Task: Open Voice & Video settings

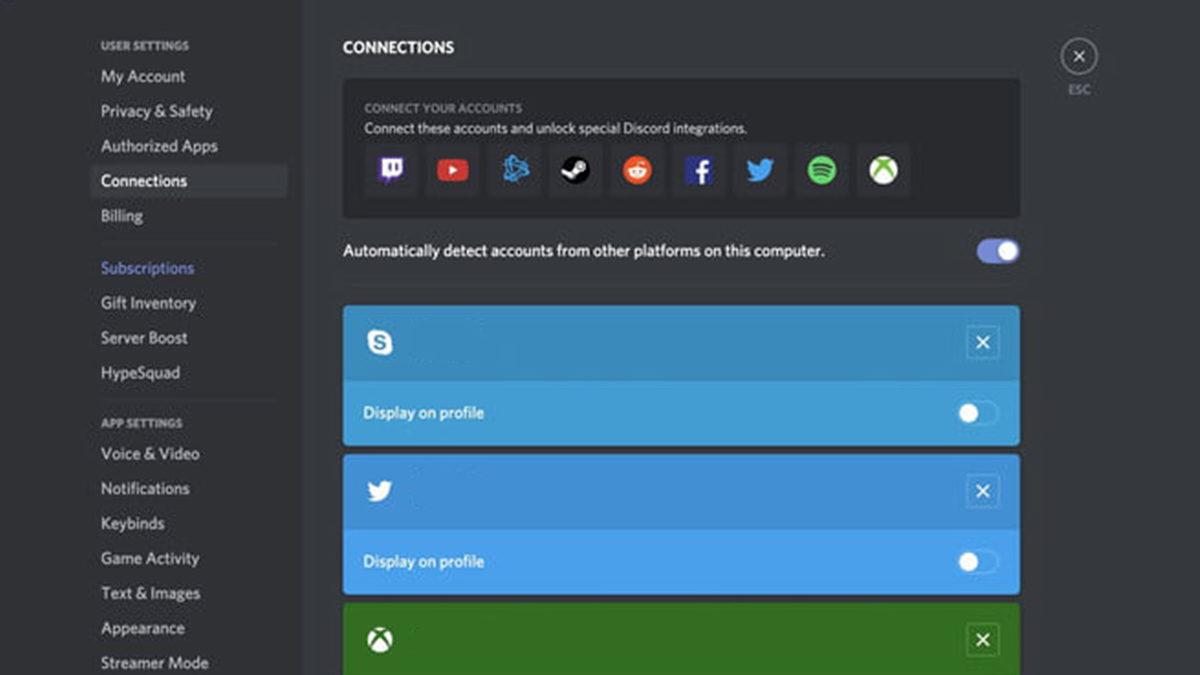Action: coord(149,453)
